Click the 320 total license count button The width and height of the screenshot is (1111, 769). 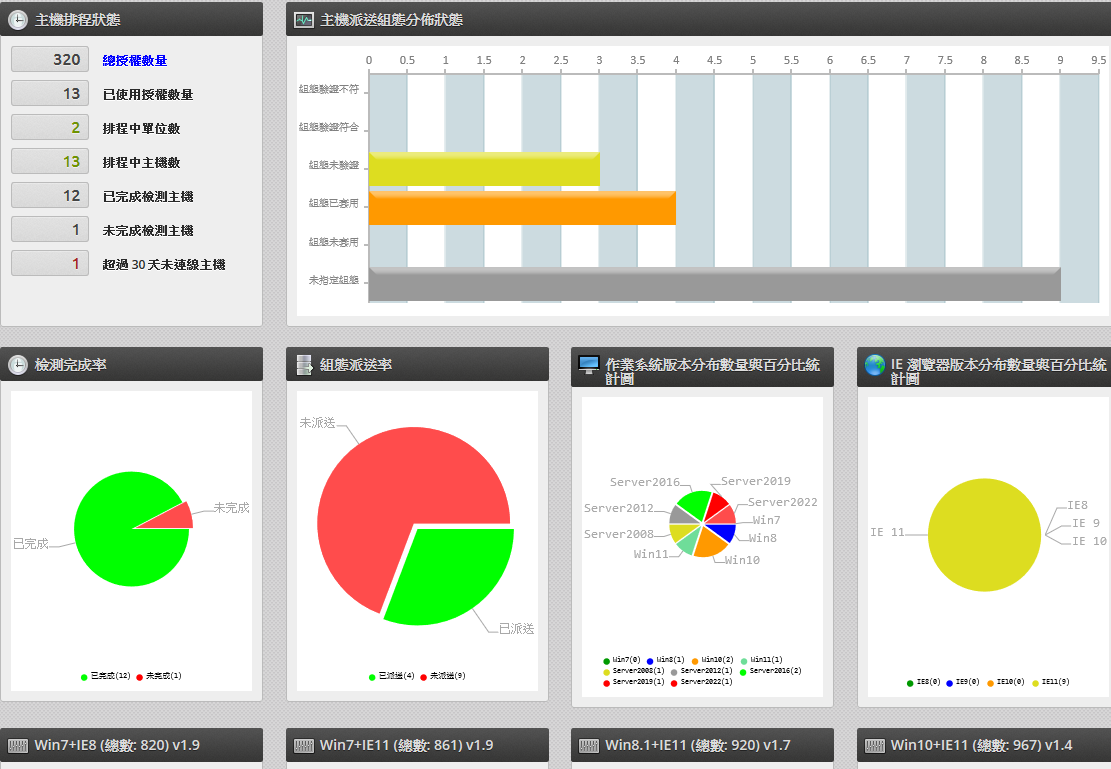click(50, 60)
